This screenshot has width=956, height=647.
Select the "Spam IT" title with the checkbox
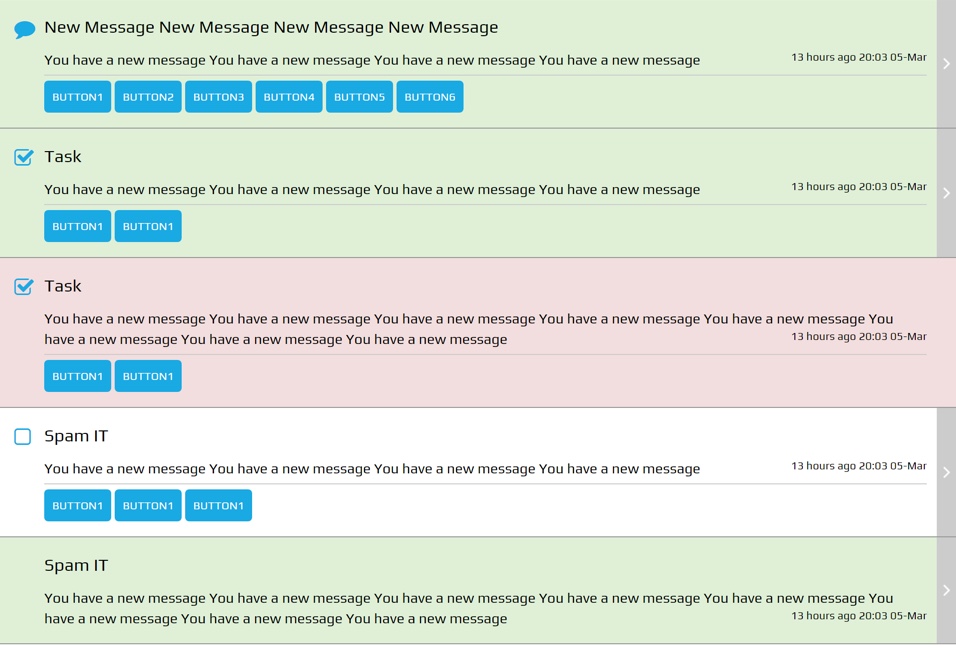coord(76,437)
